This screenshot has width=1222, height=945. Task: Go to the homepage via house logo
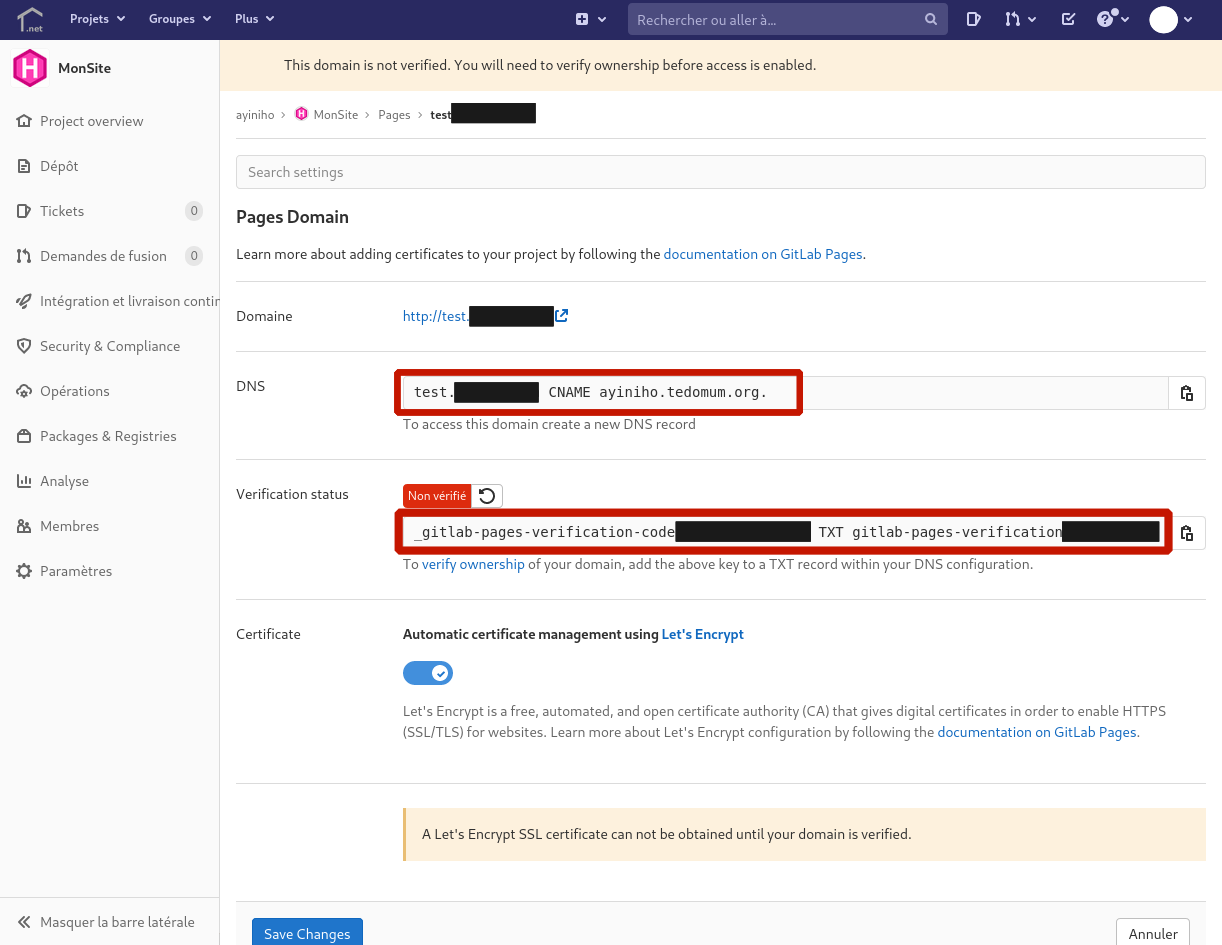coord(30,19)
